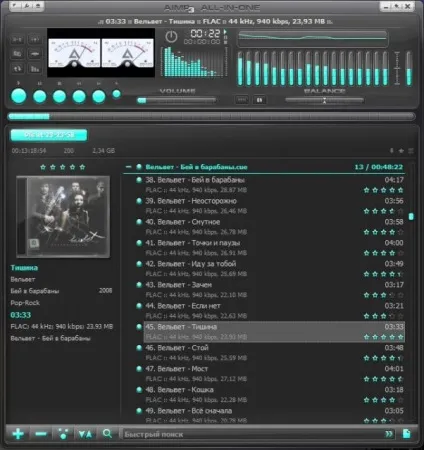424x450 pixels.
Task: Click the three-dots misc icon in bottom toolbar
Action: point(63,434)
